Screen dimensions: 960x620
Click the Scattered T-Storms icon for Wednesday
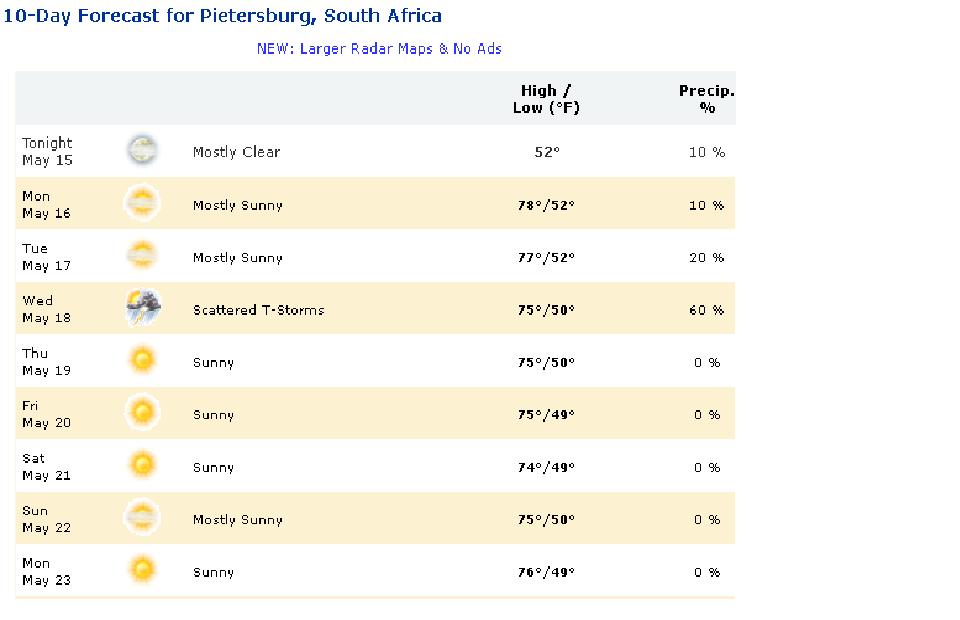pyautogui.click(x=143, y=308)
